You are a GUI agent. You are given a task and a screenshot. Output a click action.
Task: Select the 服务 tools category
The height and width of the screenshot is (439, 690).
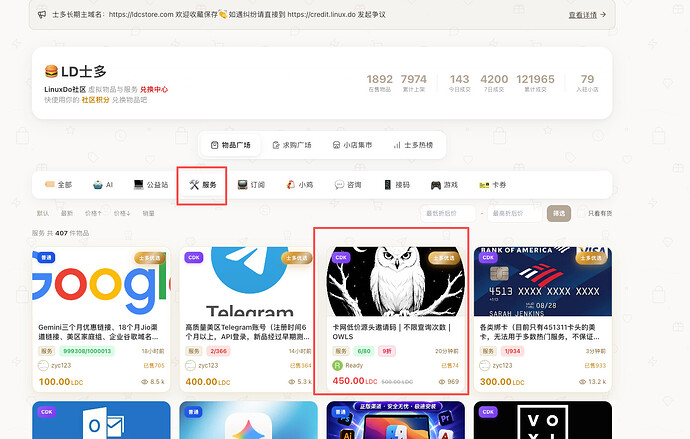pos(202,185)
